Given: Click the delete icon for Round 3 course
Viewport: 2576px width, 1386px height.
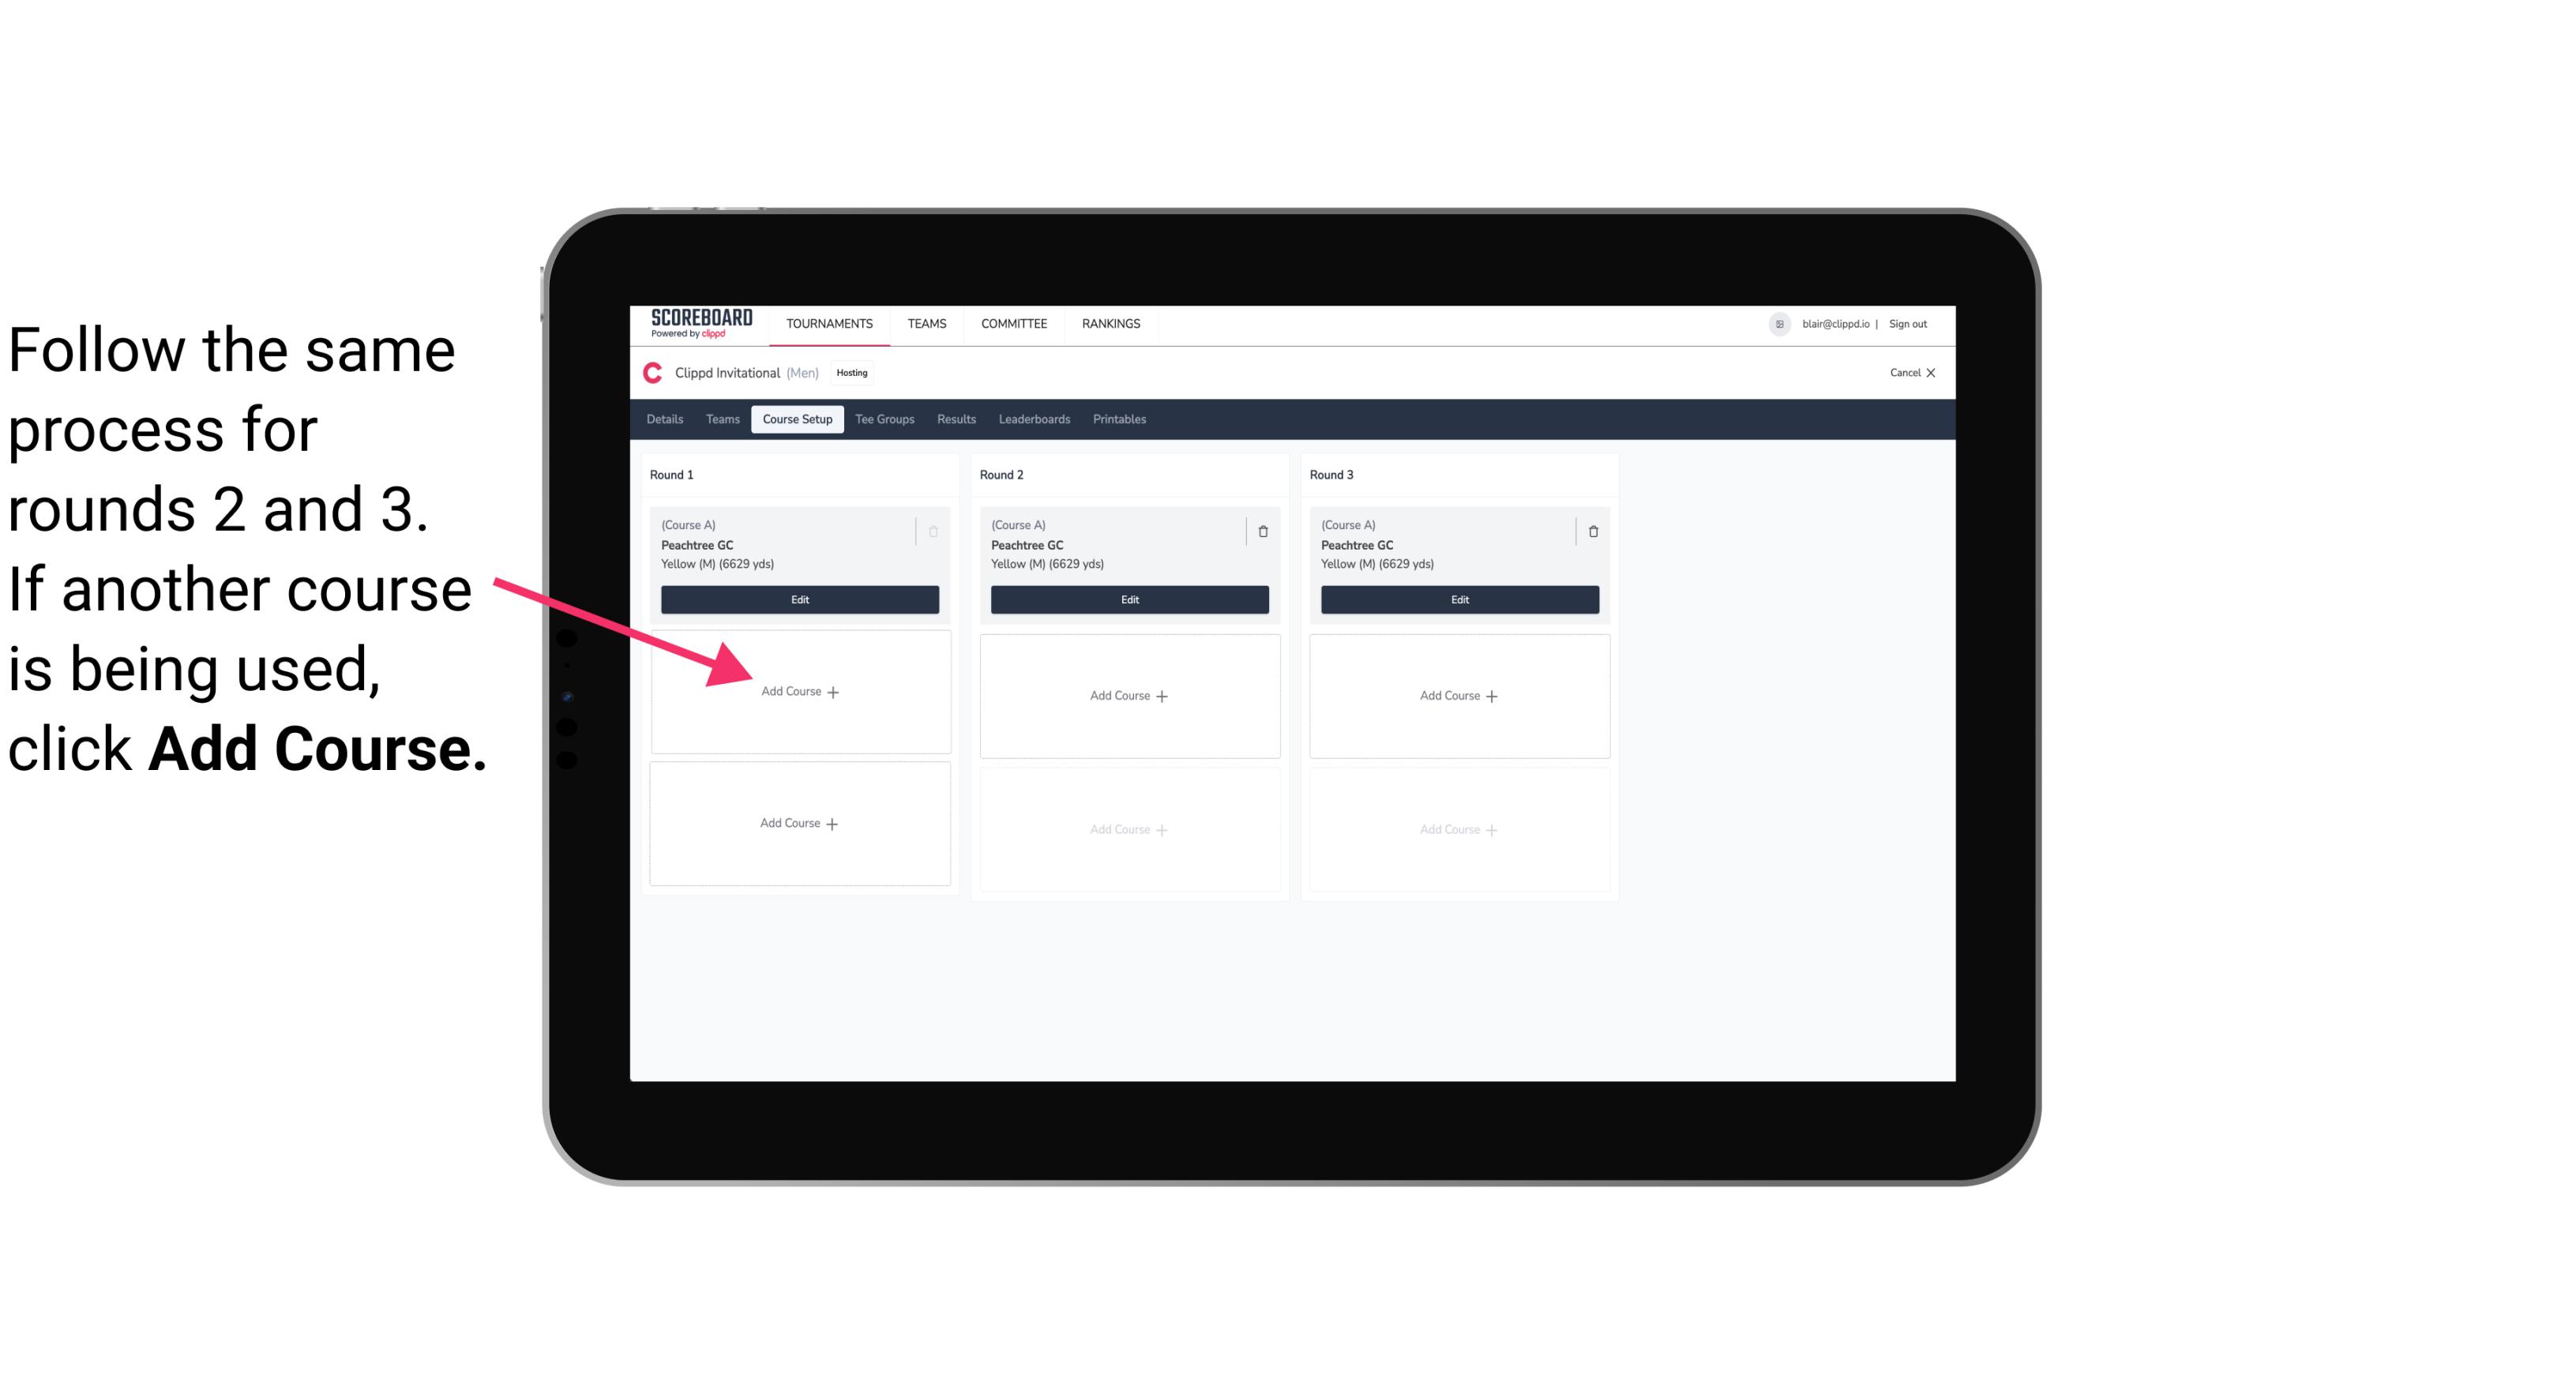Looking at the screenshot, I should point(1594,529).
